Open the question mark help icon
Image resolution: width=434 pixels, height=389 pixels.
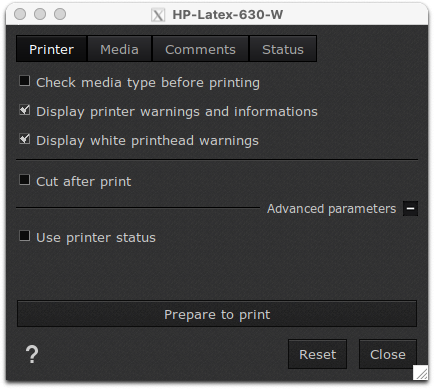pos(32,354)
